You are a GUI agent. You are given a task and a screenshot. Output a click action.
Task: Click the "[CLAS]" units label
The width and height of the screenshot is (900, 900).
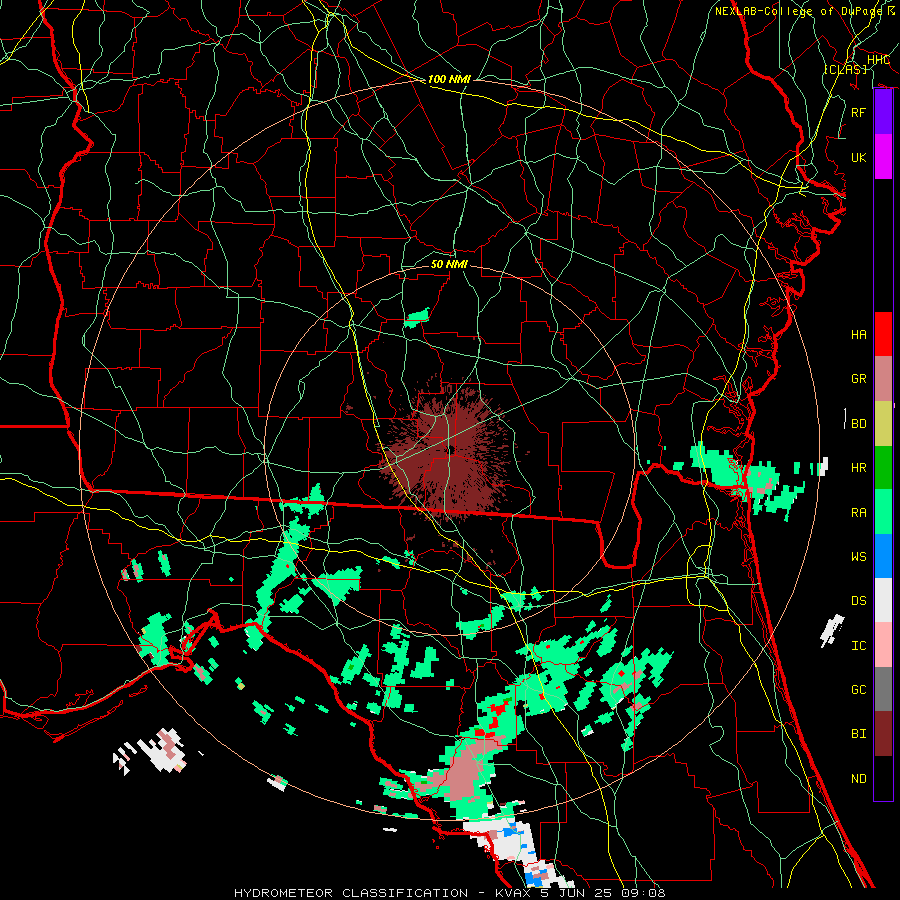845,69
